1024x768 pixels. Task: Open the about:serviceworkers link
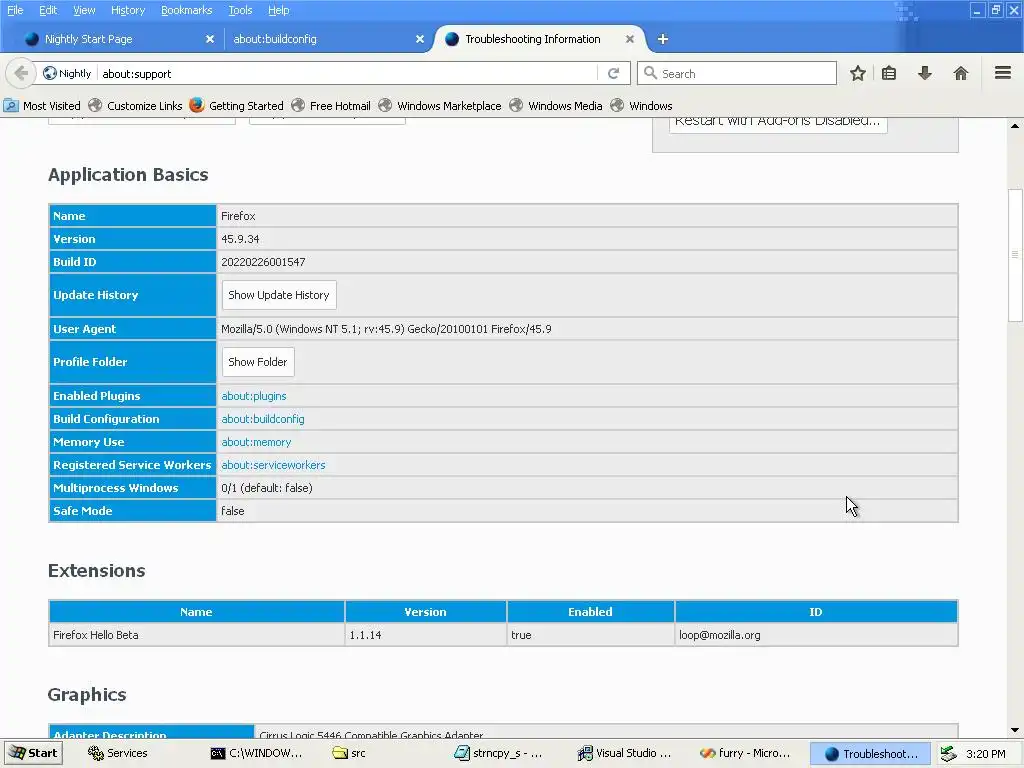[273, 465]
